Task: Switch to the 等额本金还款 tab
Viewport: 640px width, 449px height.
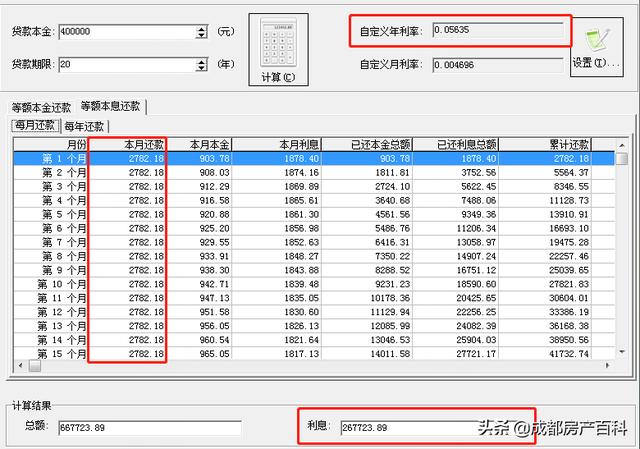Action: click(x=41, y=107)
